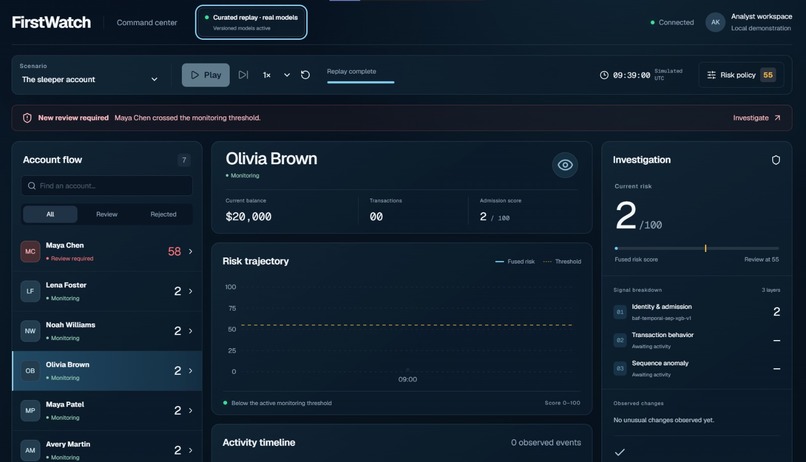
Task: Click the checkmark icon in Investigation panel
Action: tap(620, 452)
